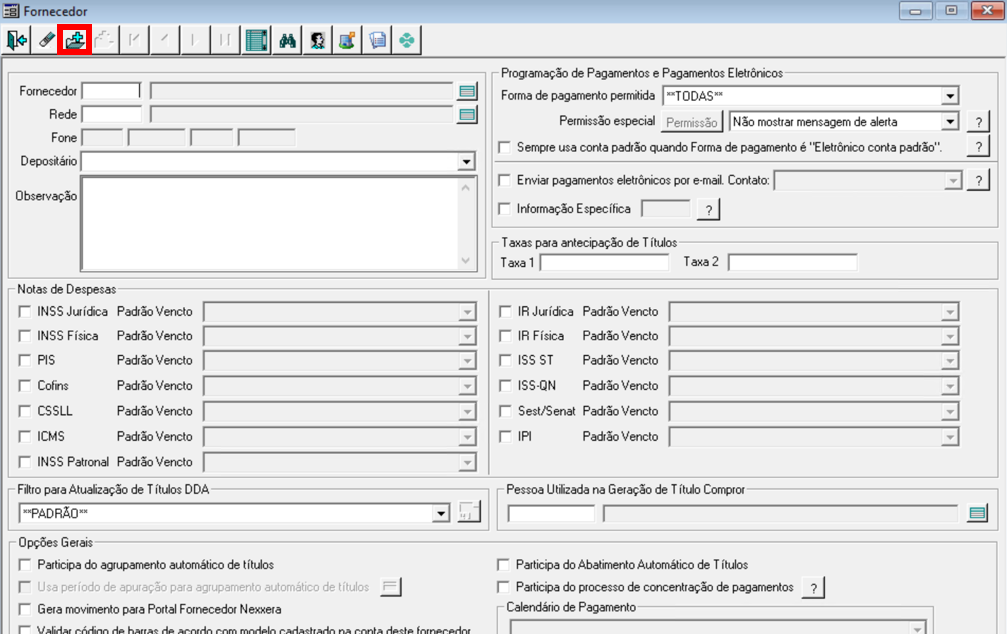
Task: Open INSS Jurídica Padrão Vencto dropdown
Action: tap(467, 312)
